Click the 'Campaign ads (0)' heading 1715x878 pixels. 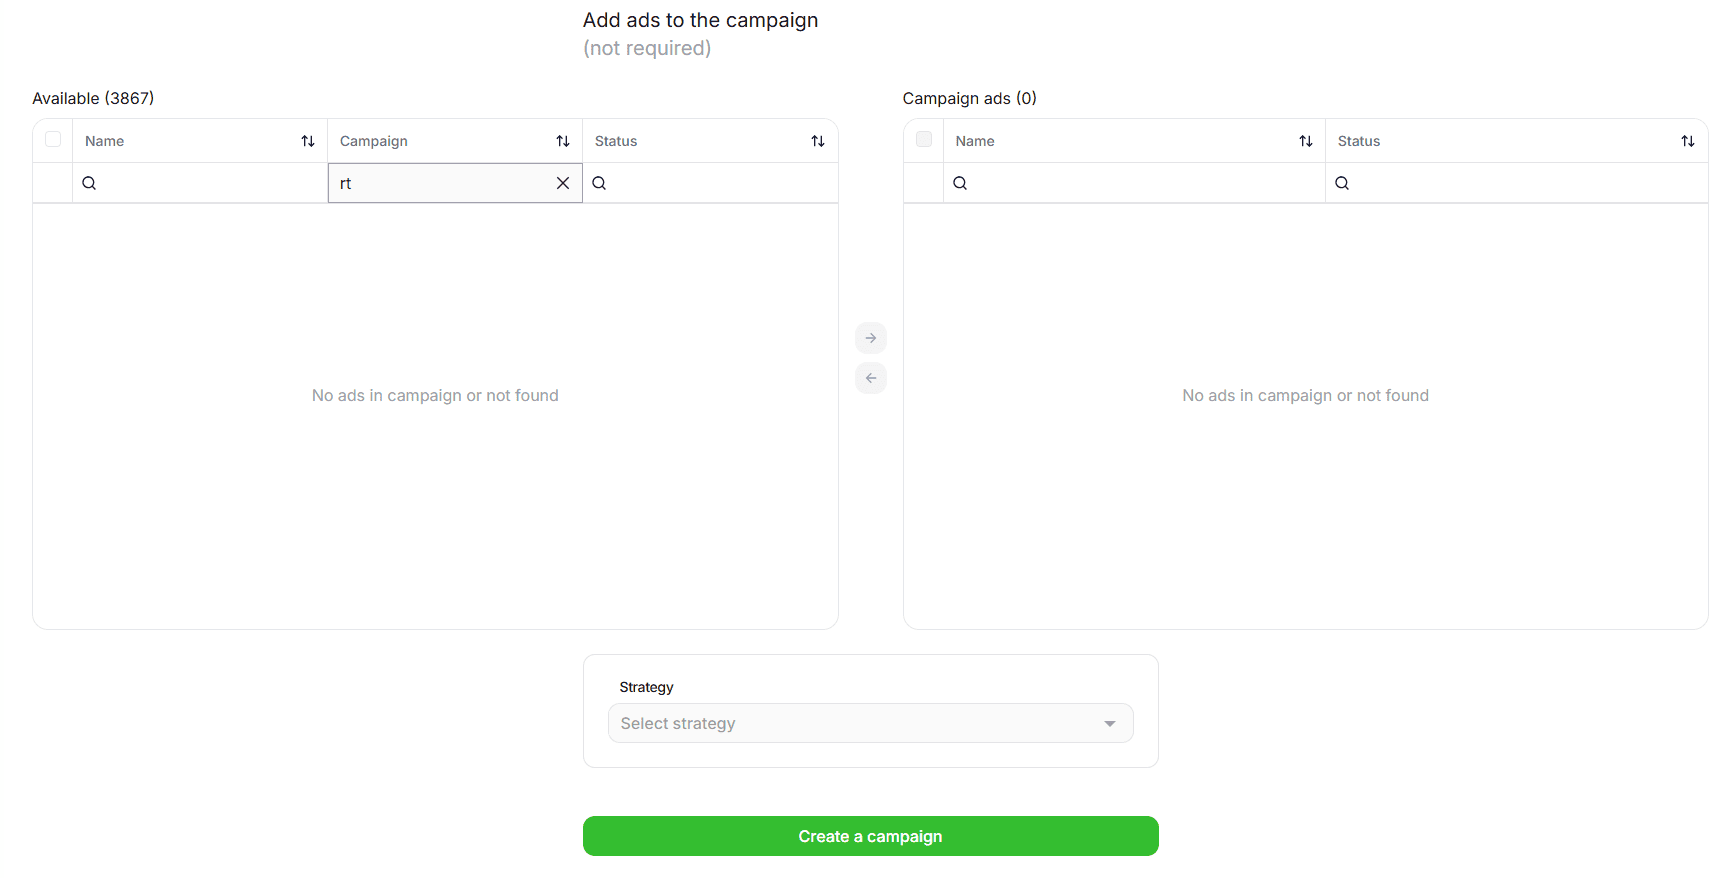969,98
